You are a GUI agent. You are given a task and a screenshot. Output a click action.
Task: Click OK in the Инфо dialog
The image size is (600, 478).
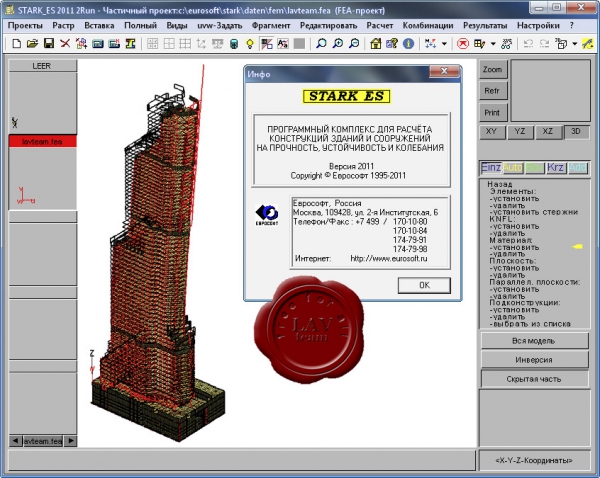pyautogui.click(x=424, y=285)
